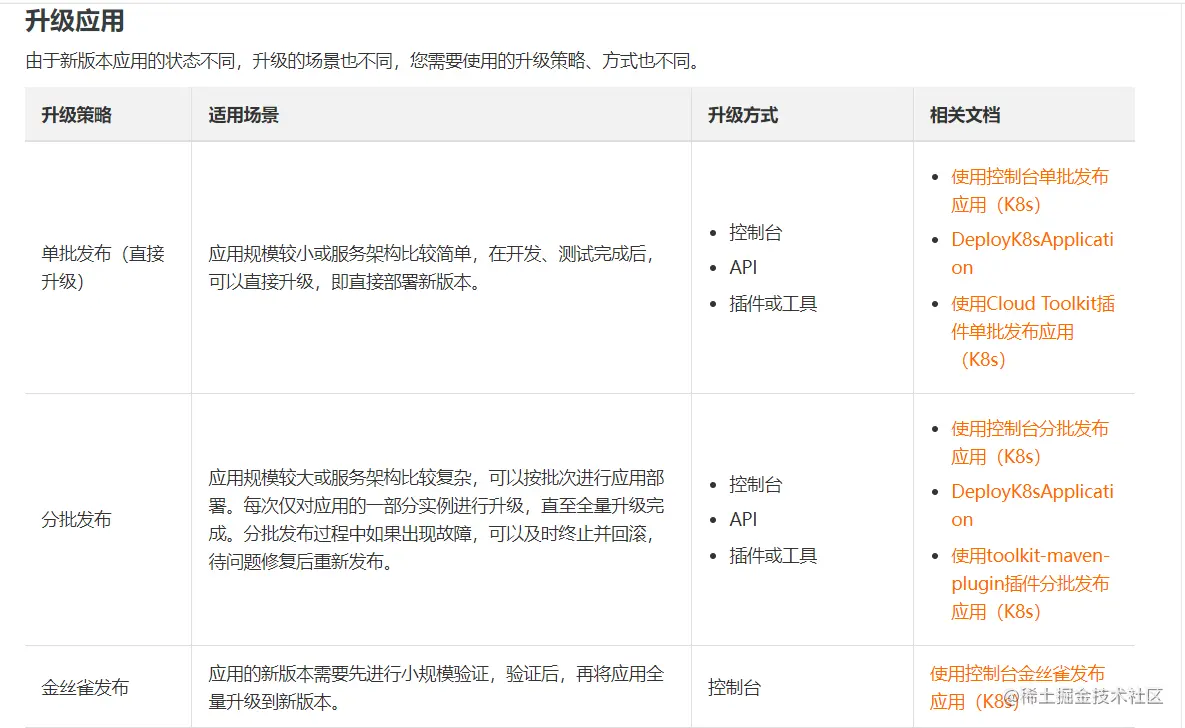The image size is (1185, 728).
Task: Click 插件或工具 bullet in 单批发布 row
Action: click(773, 303)
